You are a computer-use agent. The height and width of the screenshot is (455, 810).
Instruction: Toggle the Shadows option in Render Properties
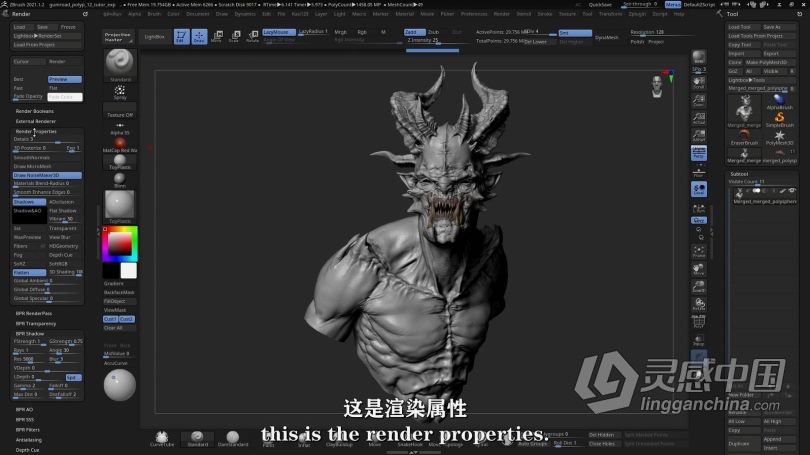click(29, 202)
